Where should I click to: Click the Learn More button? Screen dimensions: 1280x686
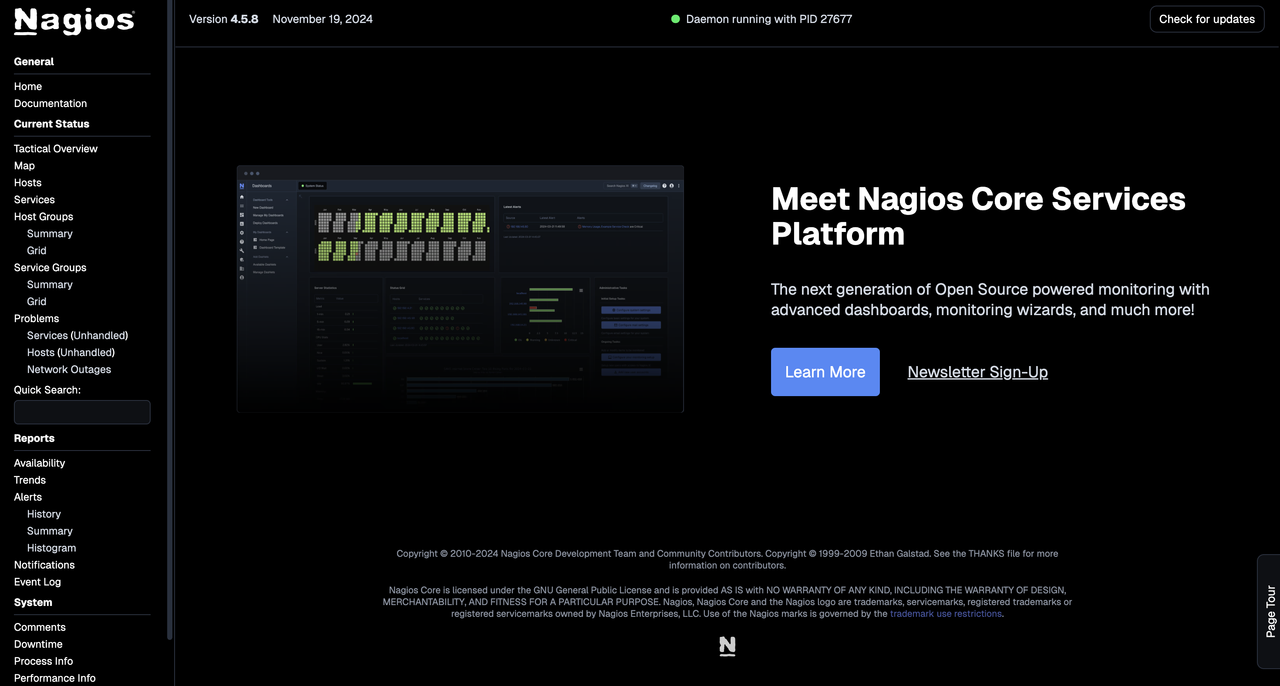coord(825,372)
